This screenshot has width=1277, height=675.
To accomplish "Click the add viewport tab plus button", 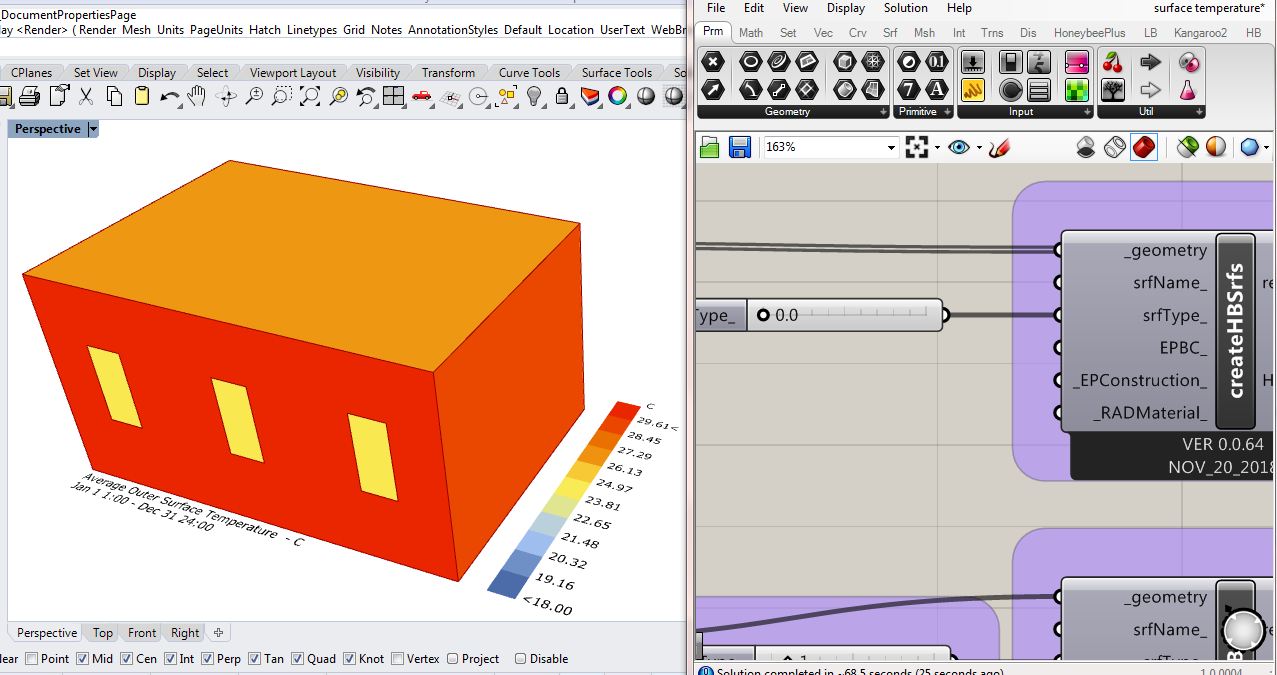I will (x=218, y=632).
